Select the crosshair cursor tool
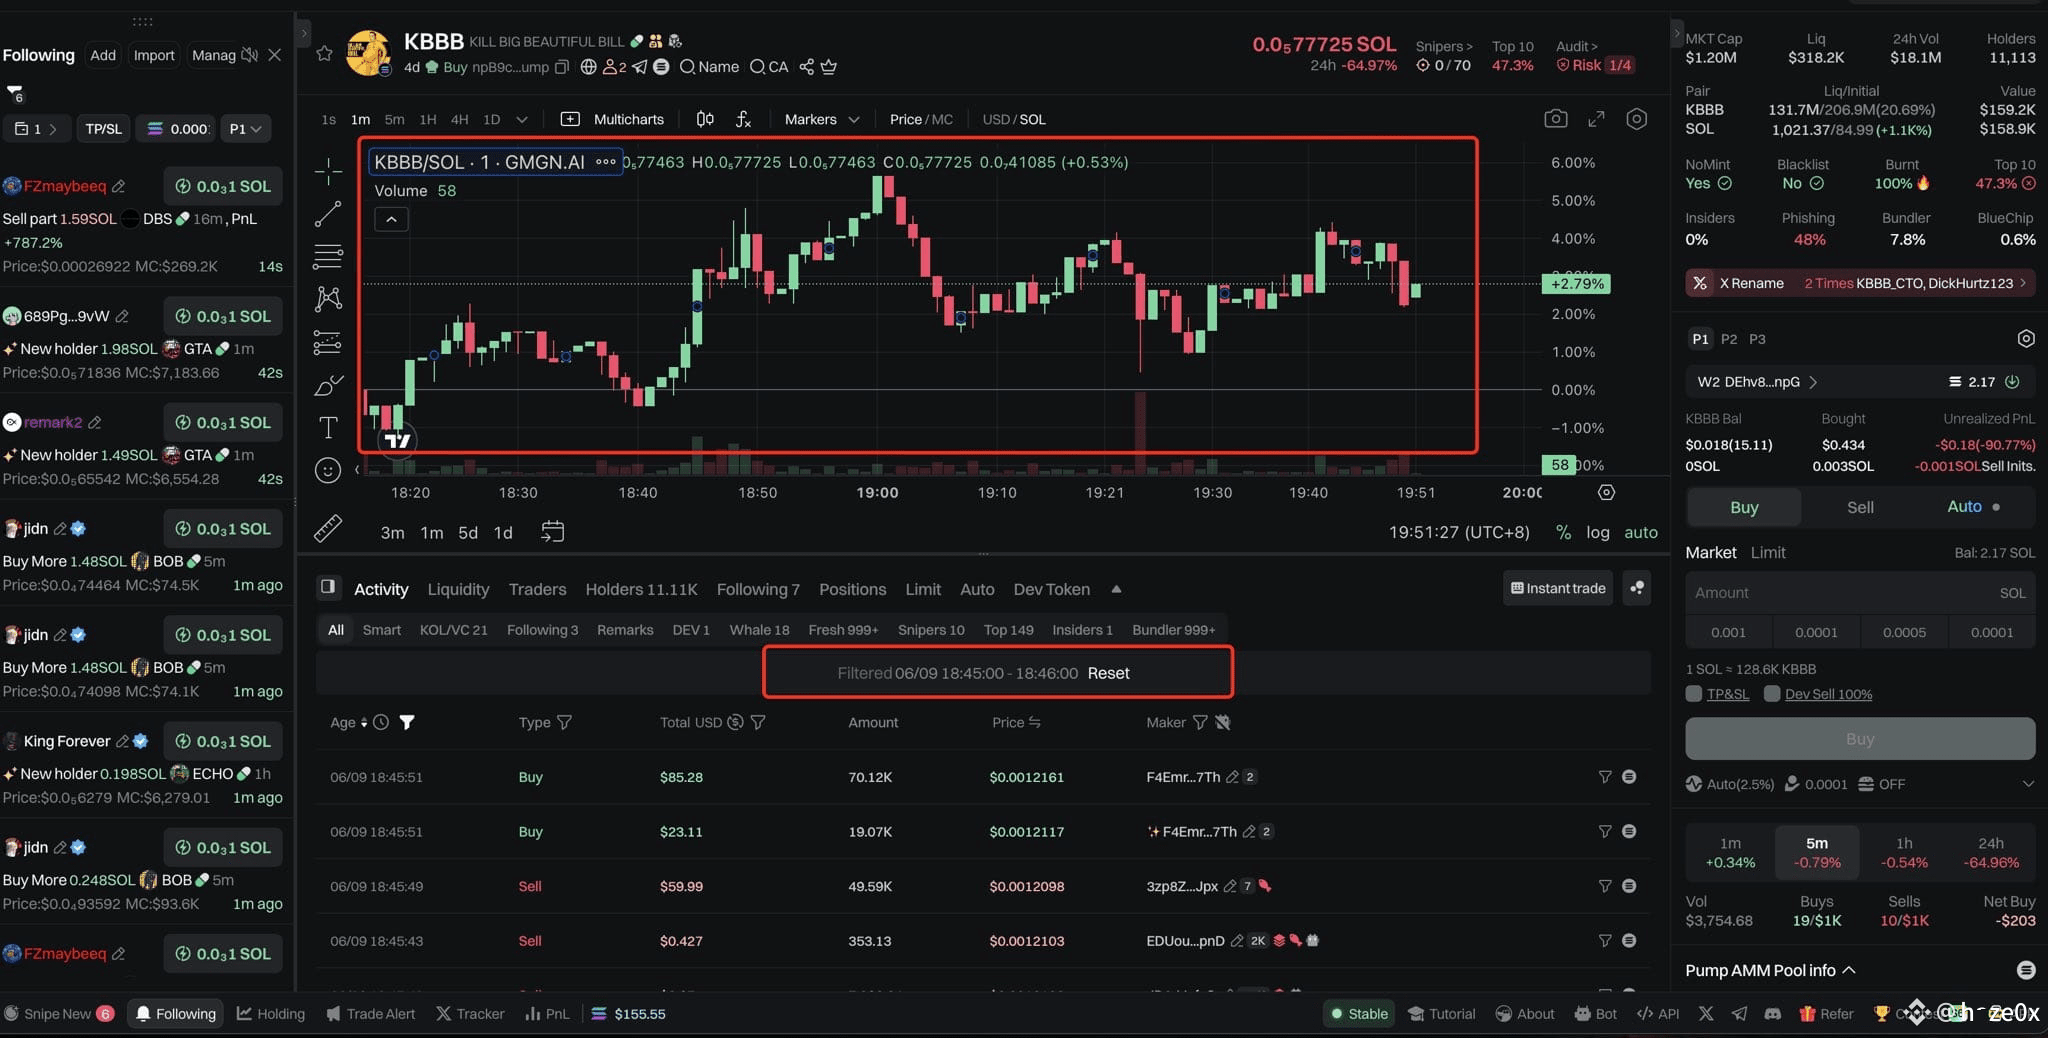Viewport: 2048px width, 1038px height. [328, 172]
